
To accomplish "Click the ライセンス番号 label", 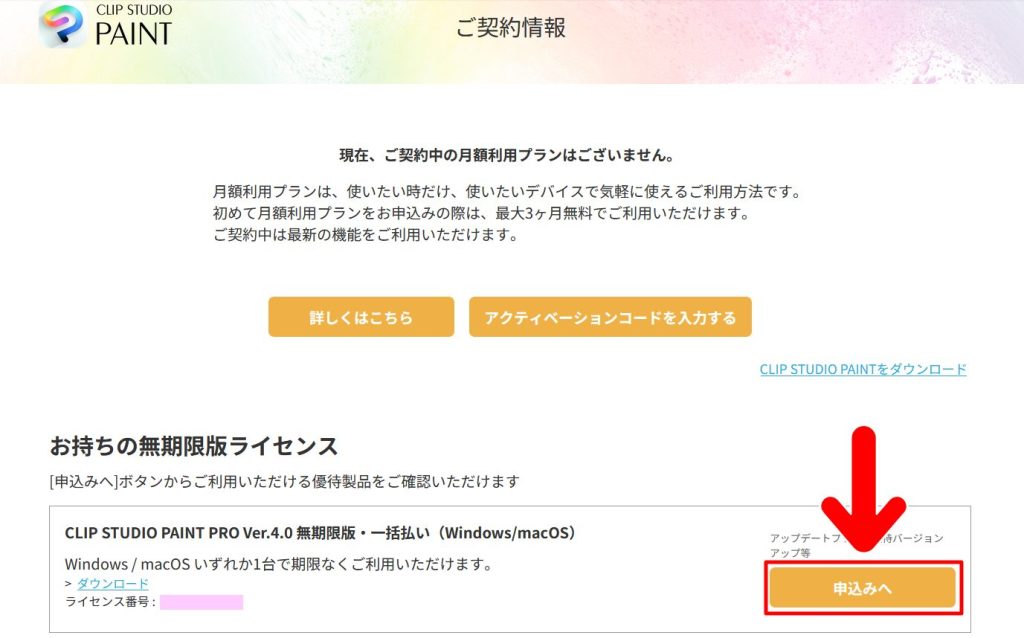I will [x=110, y=602].
